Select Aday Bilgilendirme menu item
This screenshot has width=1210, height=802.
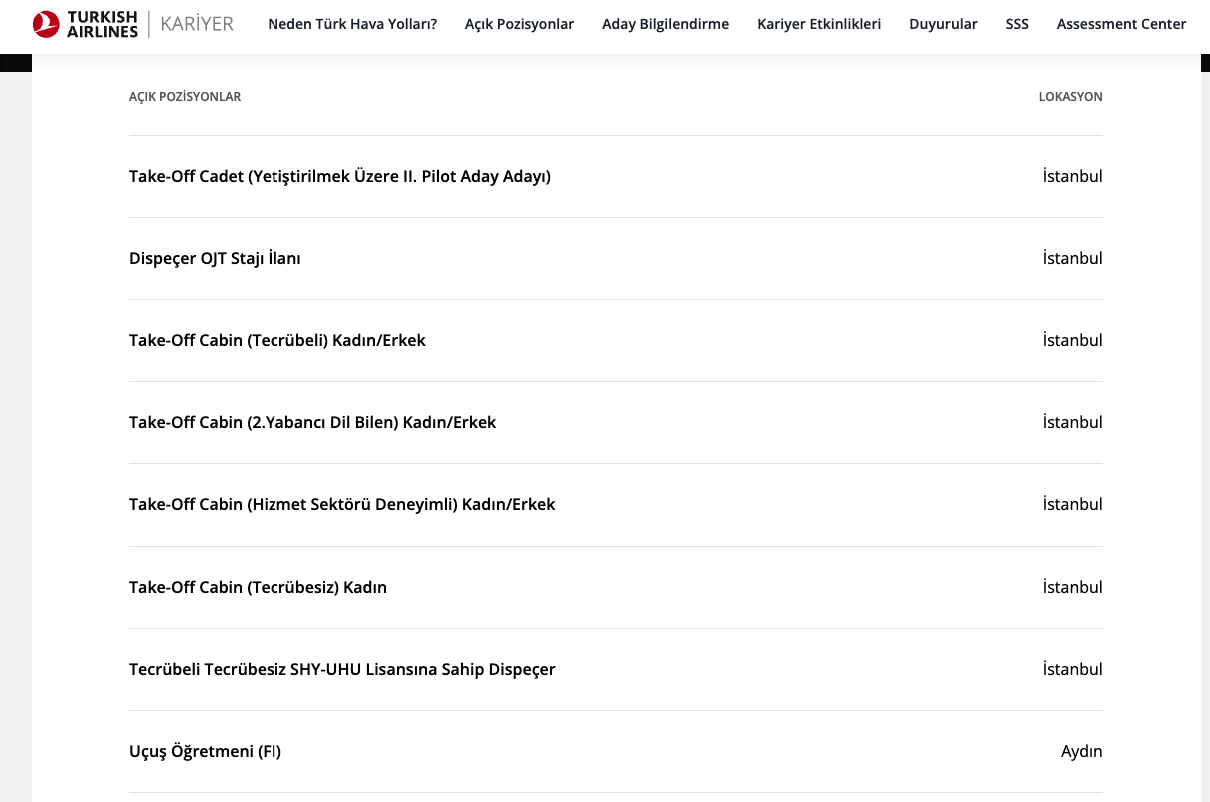click(665, 24)
